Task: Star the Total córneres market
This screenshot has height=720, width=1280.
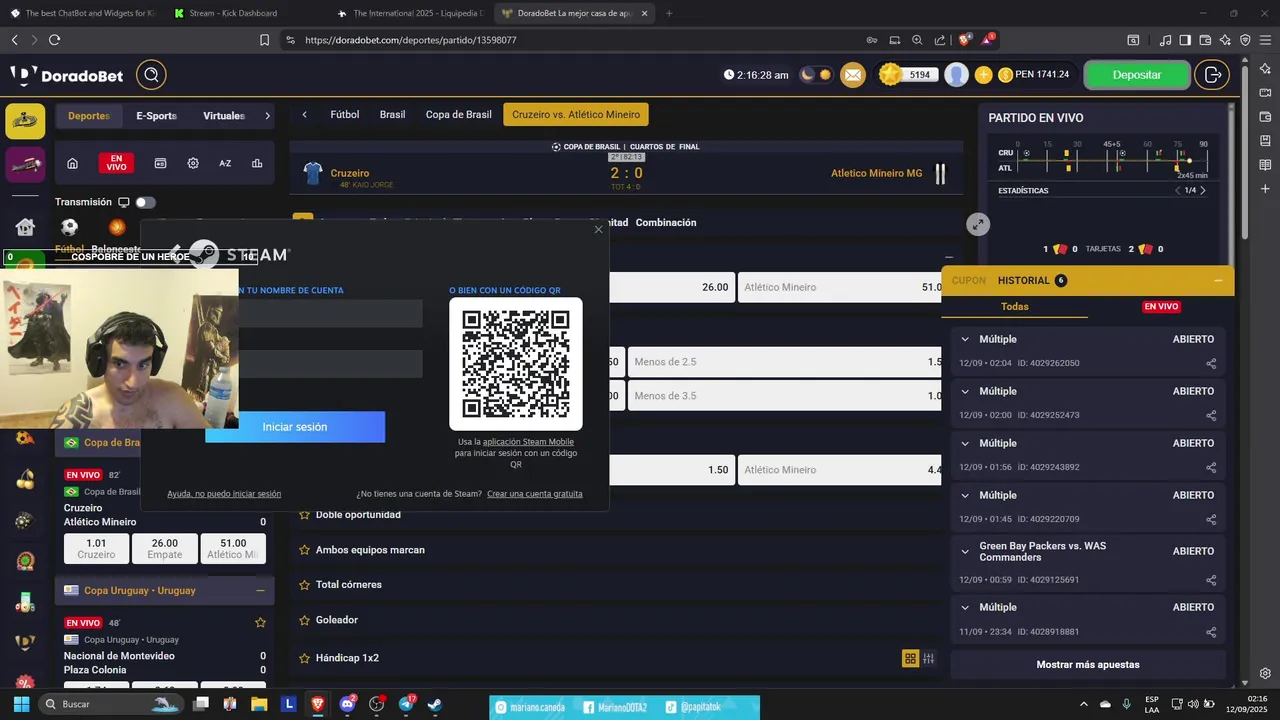Action: pos(305,584)
